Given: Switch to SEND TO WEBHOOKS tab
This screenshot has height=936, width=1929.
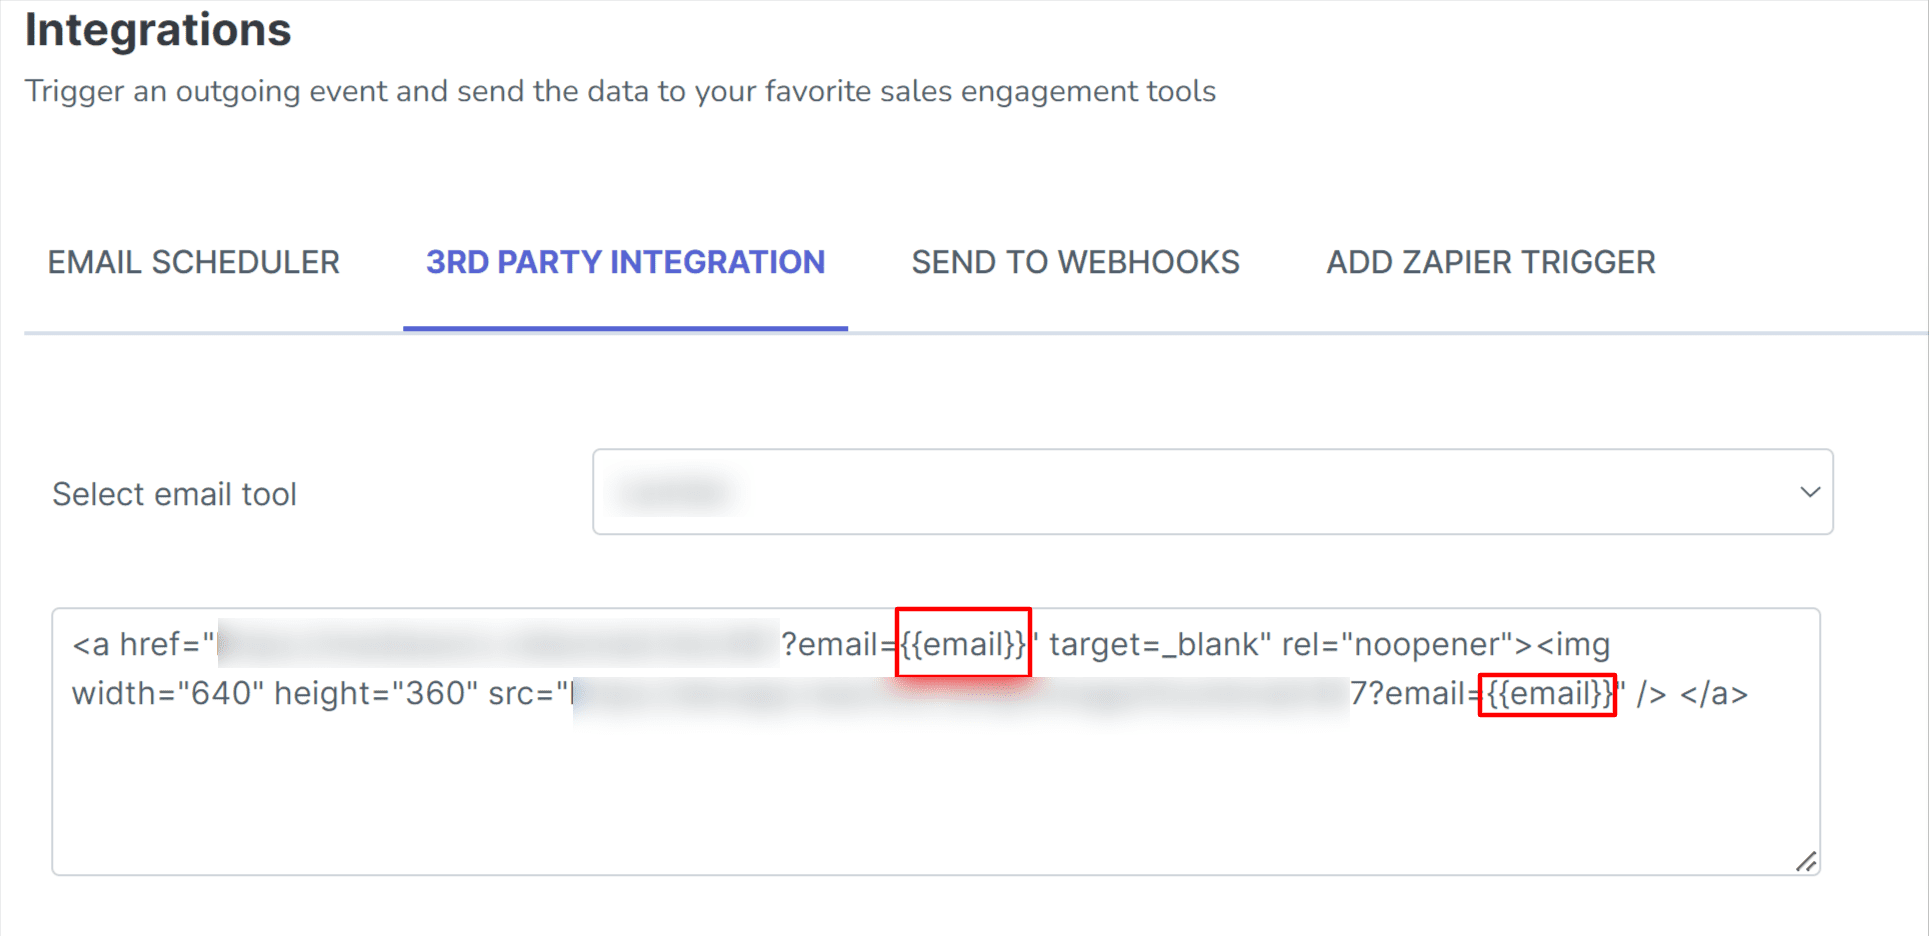Looking at the screenshot, I should (x=1075, y=263).
